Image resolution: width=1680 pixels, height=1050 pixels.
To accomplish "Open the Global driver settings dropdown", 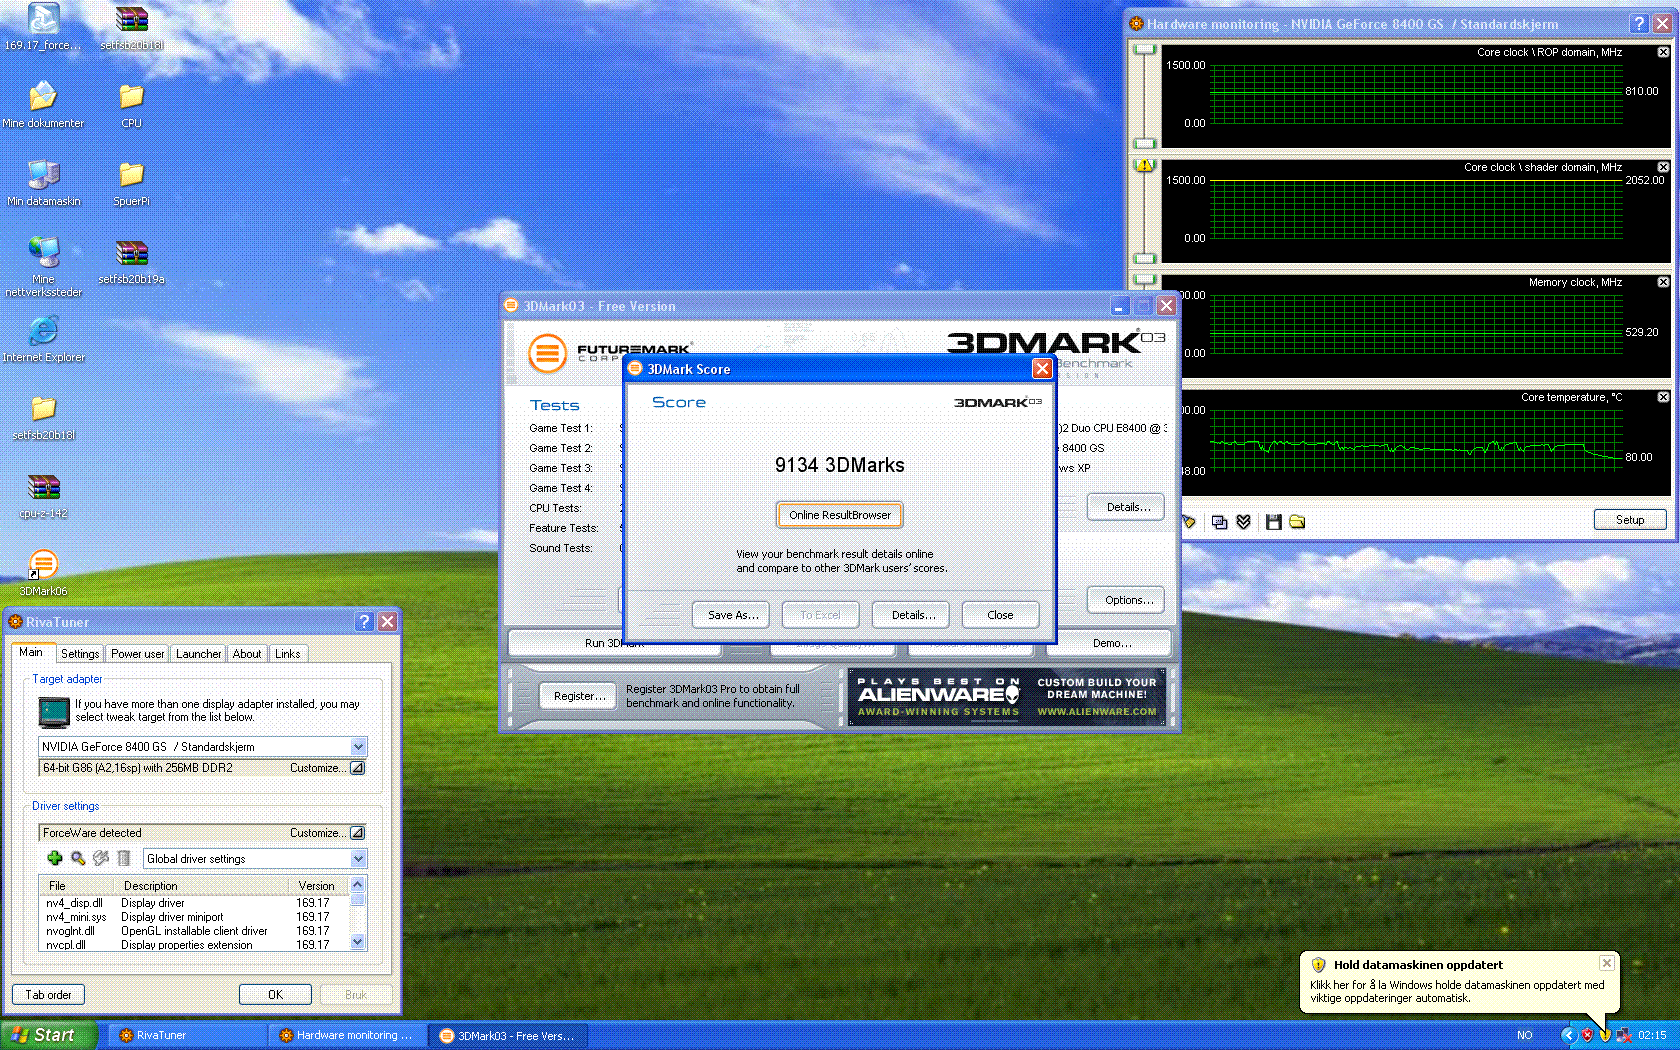I will click(358, 859).
